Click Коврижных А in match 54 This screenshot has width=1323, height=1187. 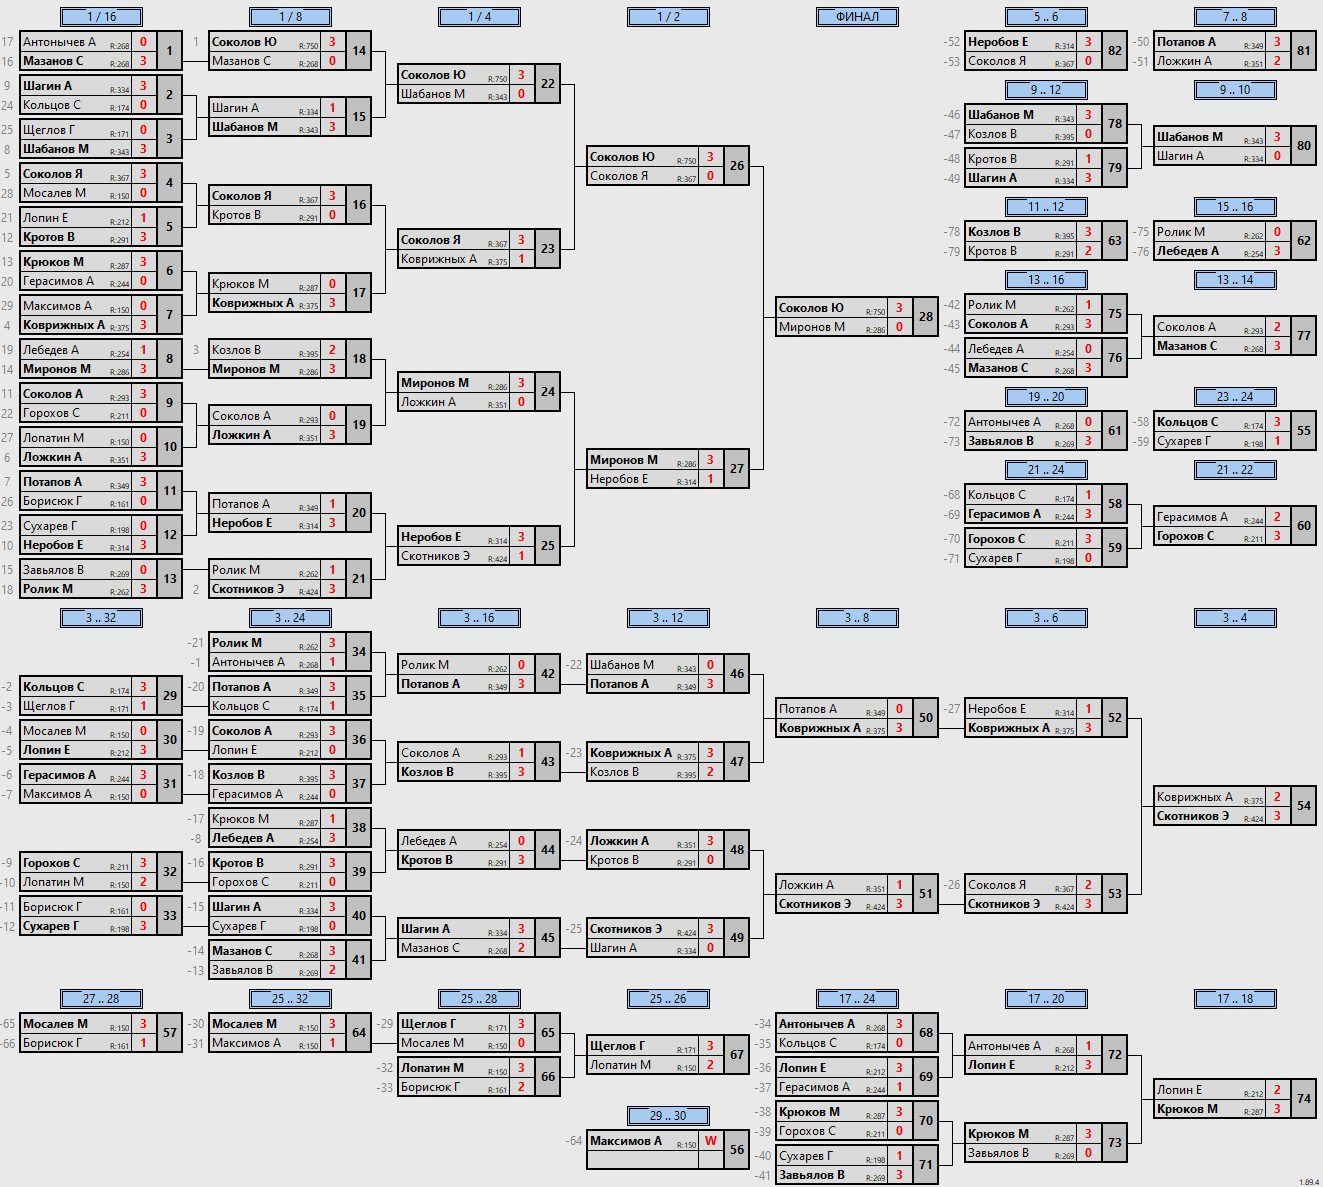1195,797
